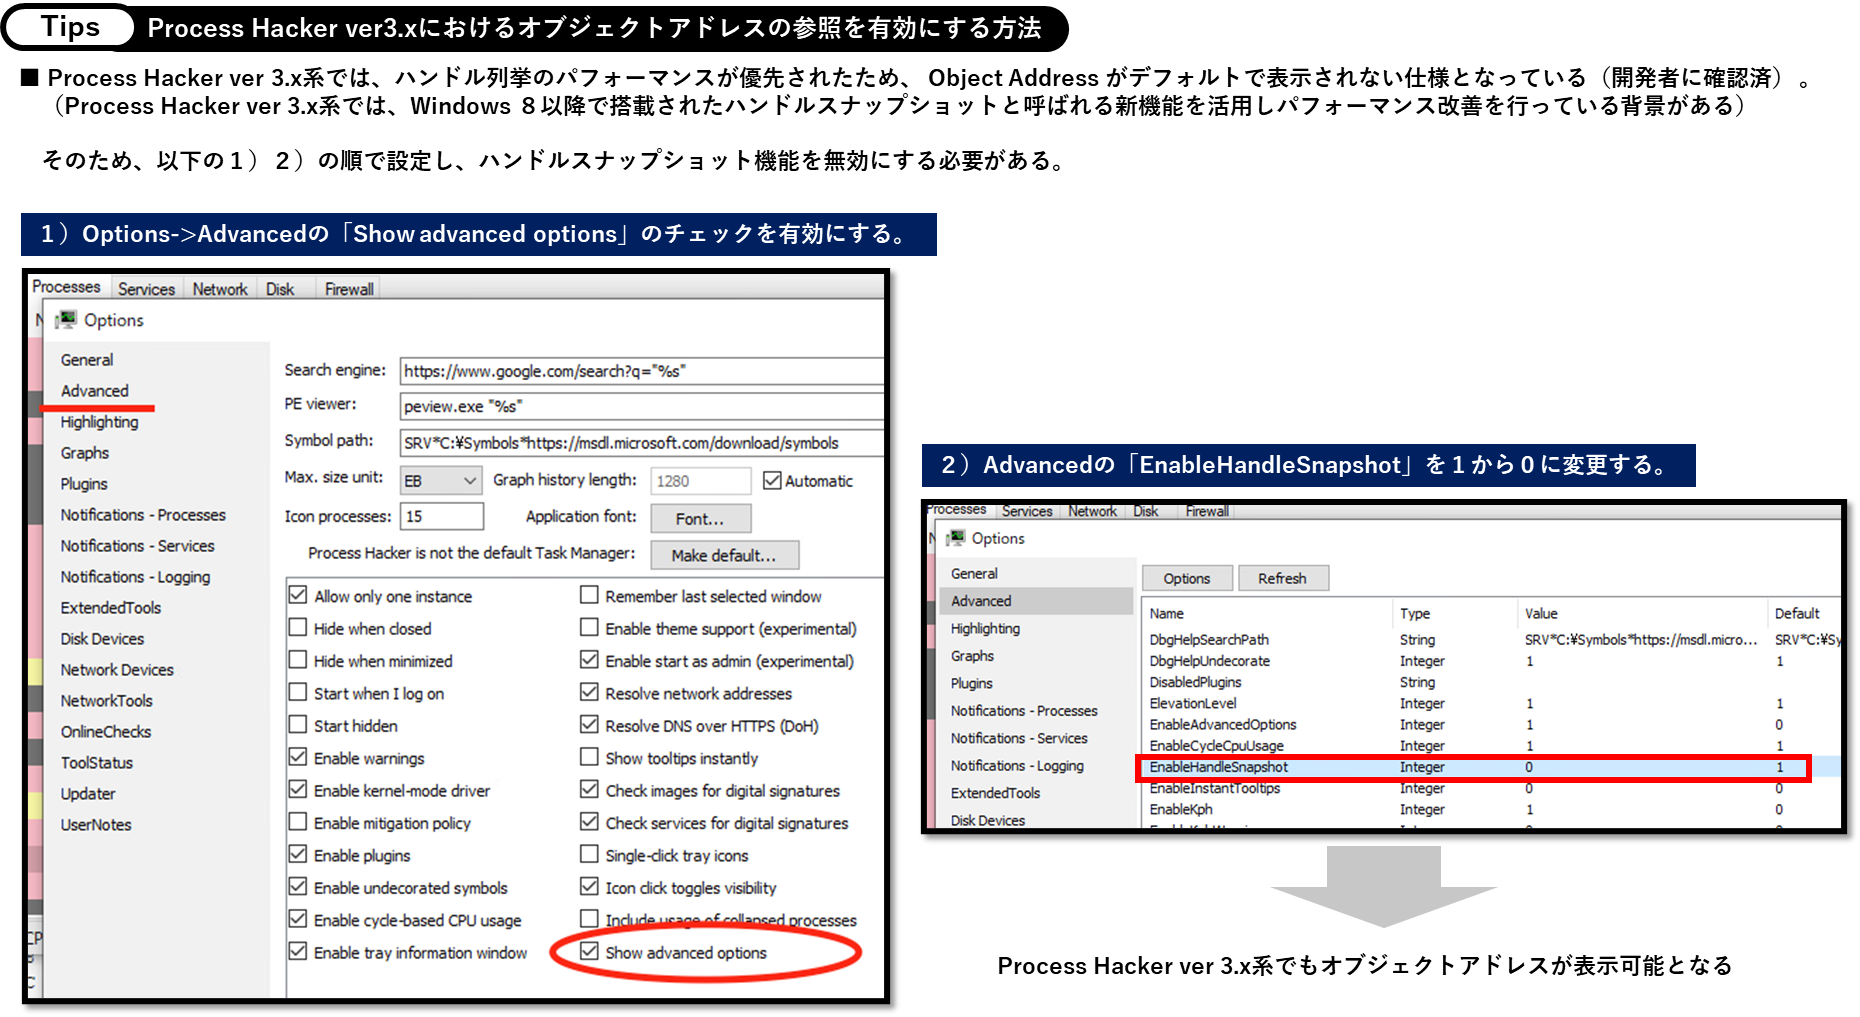Sort settings by the Name column header
This screenshot has height=1017, width=1860.
coord(1167,613)
